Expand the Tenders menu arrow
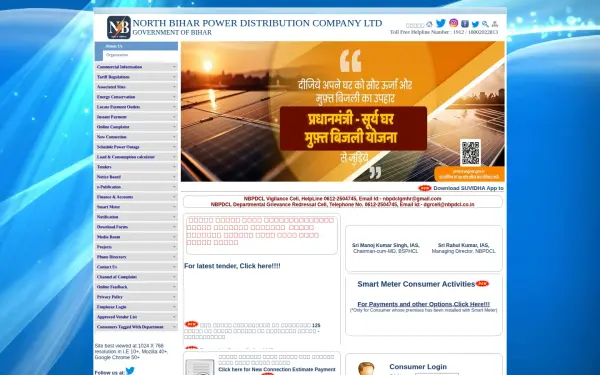Image resolution: width=600 pixels, height=375 pixels. click(x=174, y=166)
